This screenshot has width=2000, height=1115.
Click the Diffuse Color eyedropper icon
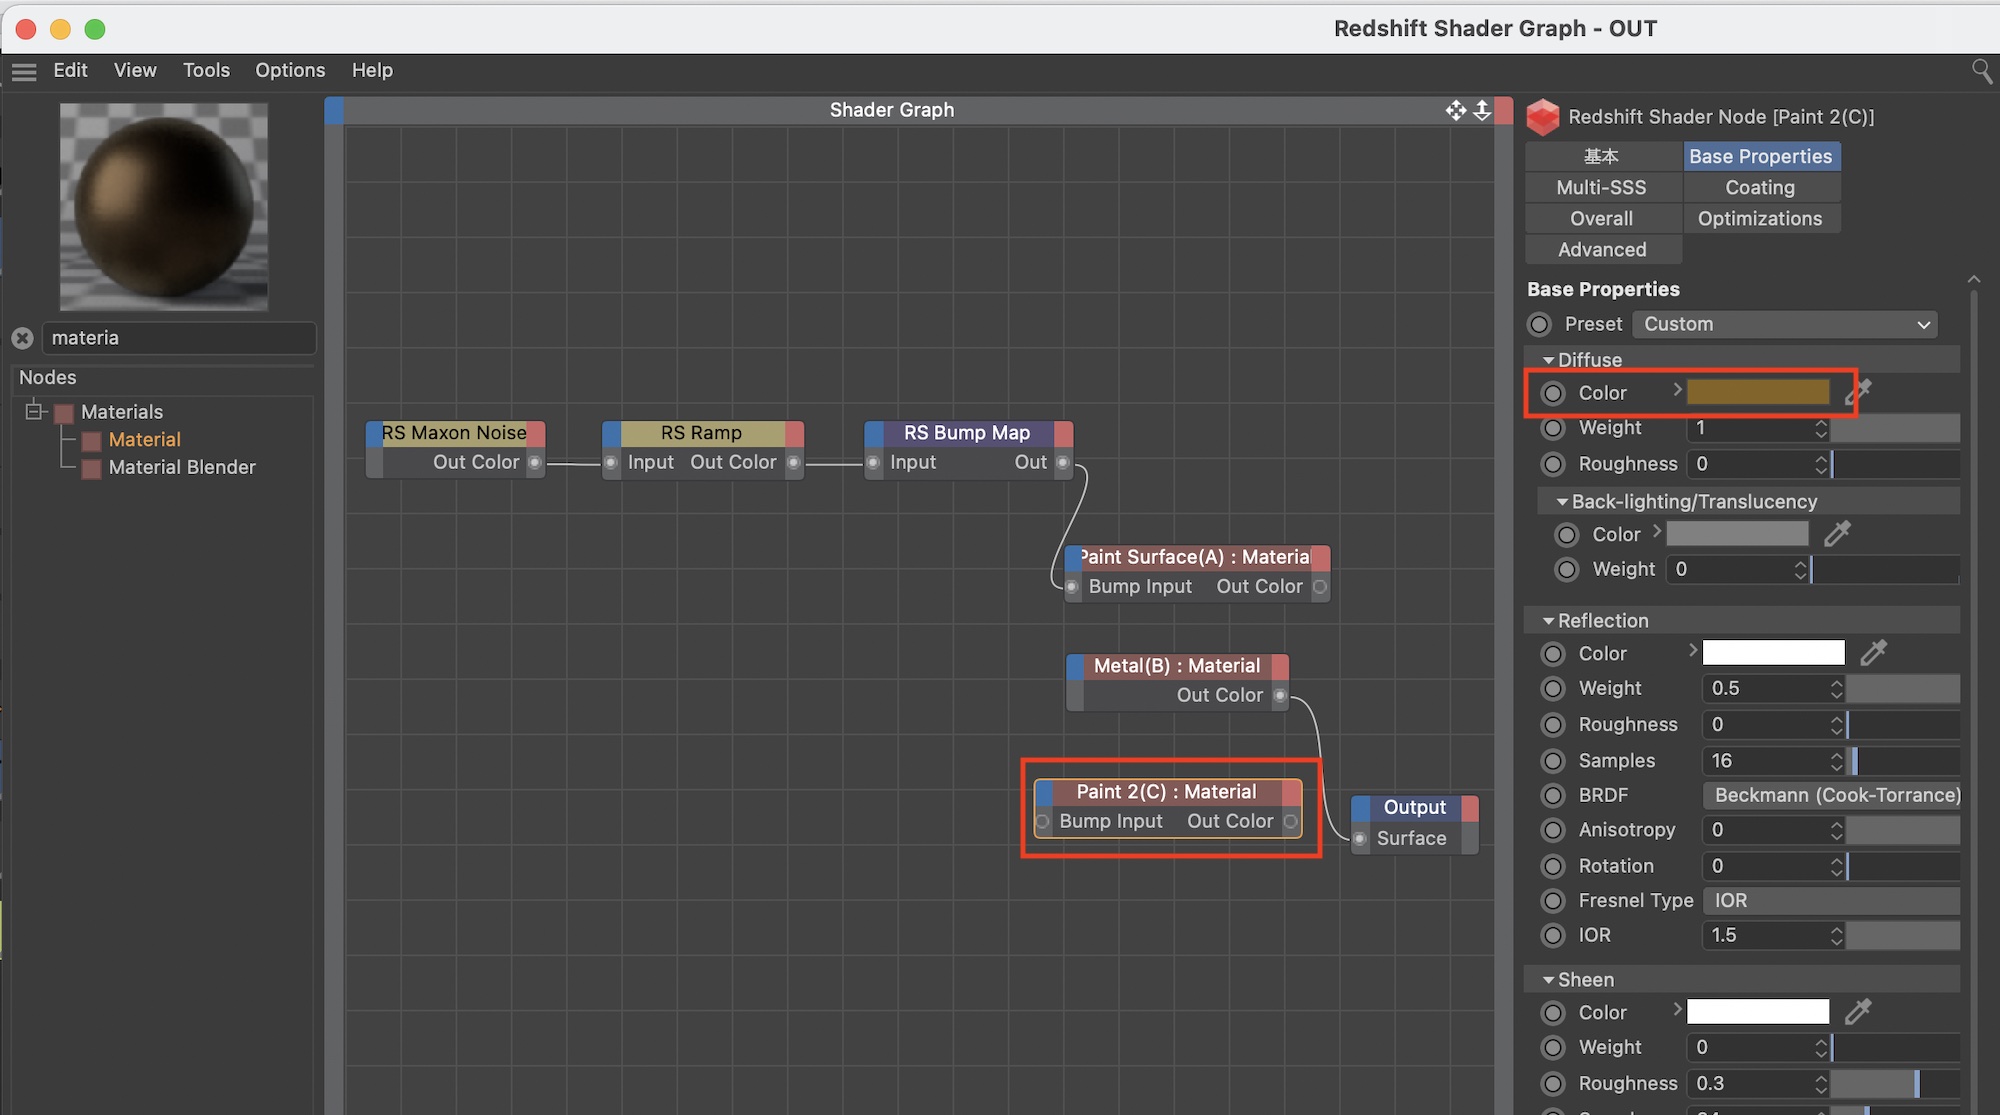click(1858, 392)
